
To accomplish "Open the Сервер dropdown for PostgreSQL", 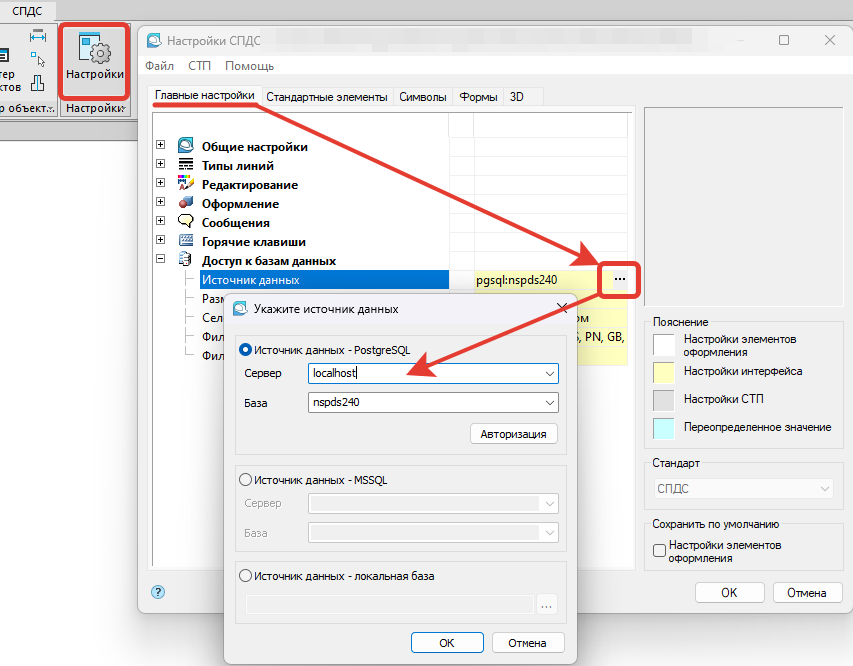I will pyautogui.click(x=549, y=373).
